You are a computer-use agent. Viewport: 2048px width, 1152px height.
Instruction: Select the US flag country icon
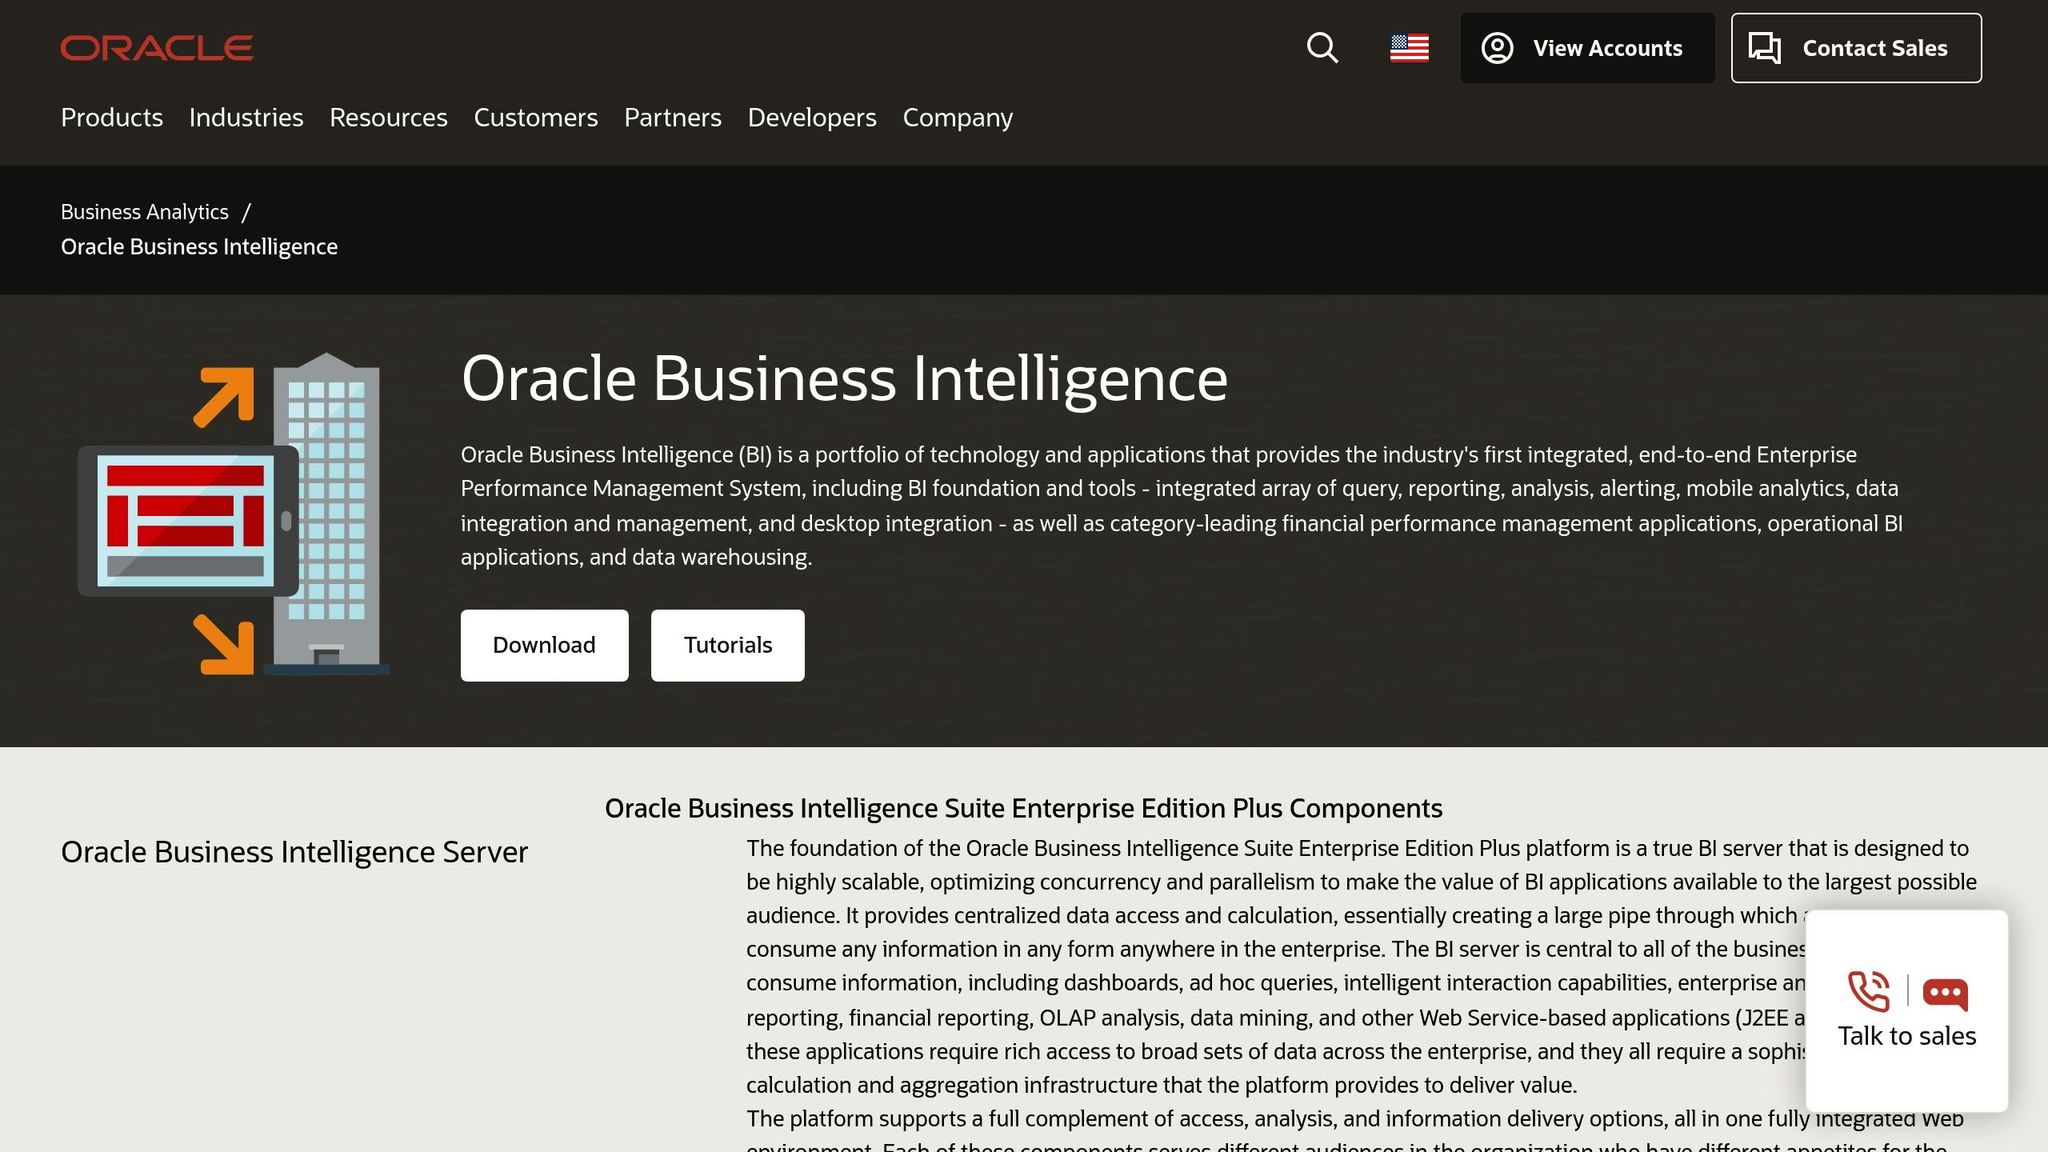(x=1409, y=48)
